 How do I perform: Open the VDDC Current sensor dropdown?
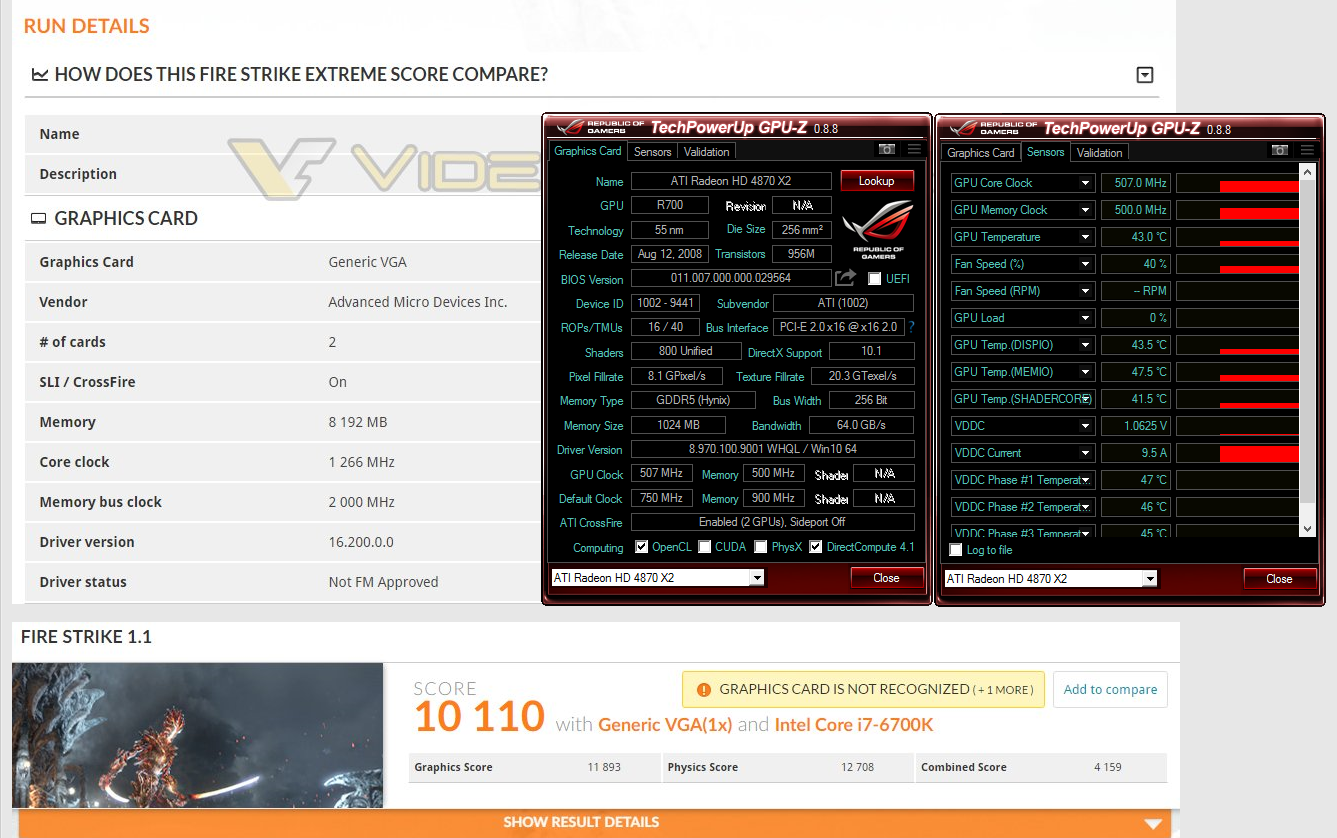[1086, 453]
